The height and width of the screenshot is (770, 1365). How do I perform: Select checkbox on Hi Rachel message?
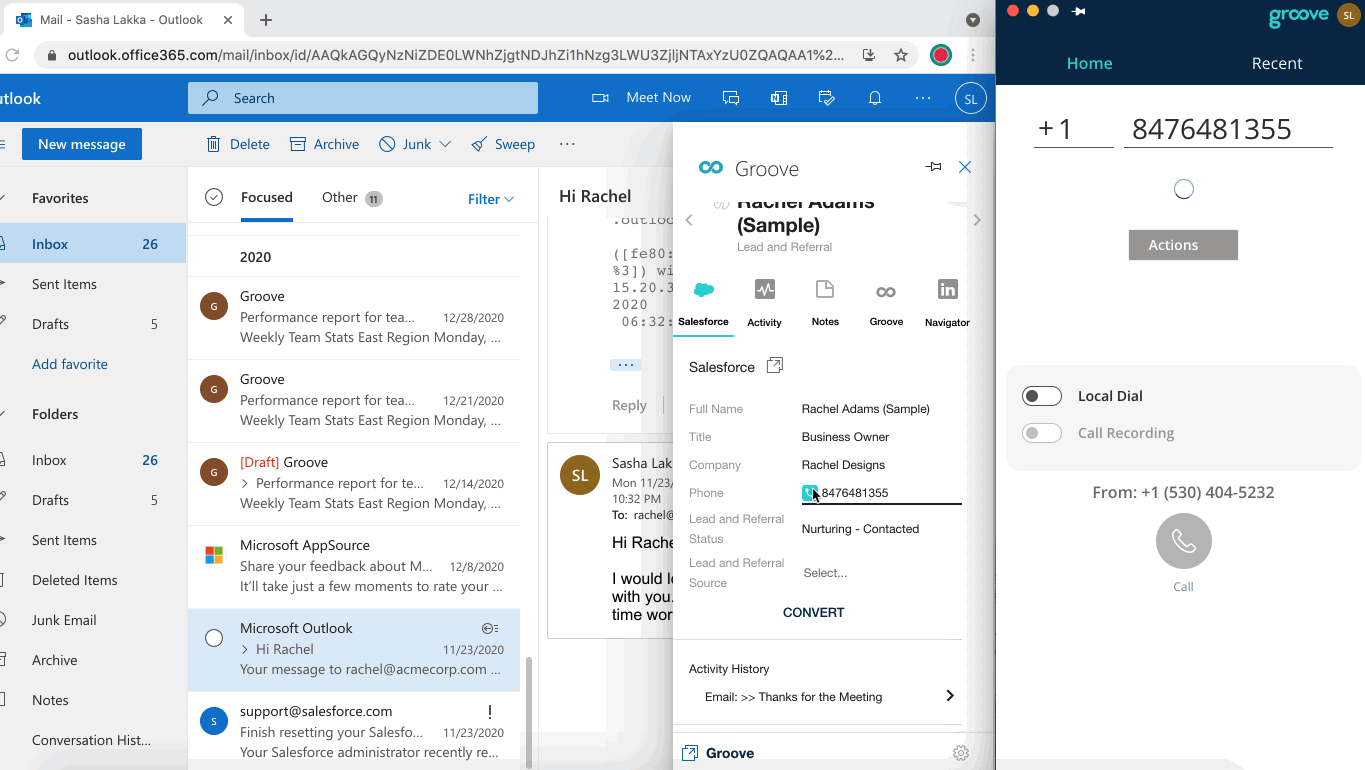[214, 638]
